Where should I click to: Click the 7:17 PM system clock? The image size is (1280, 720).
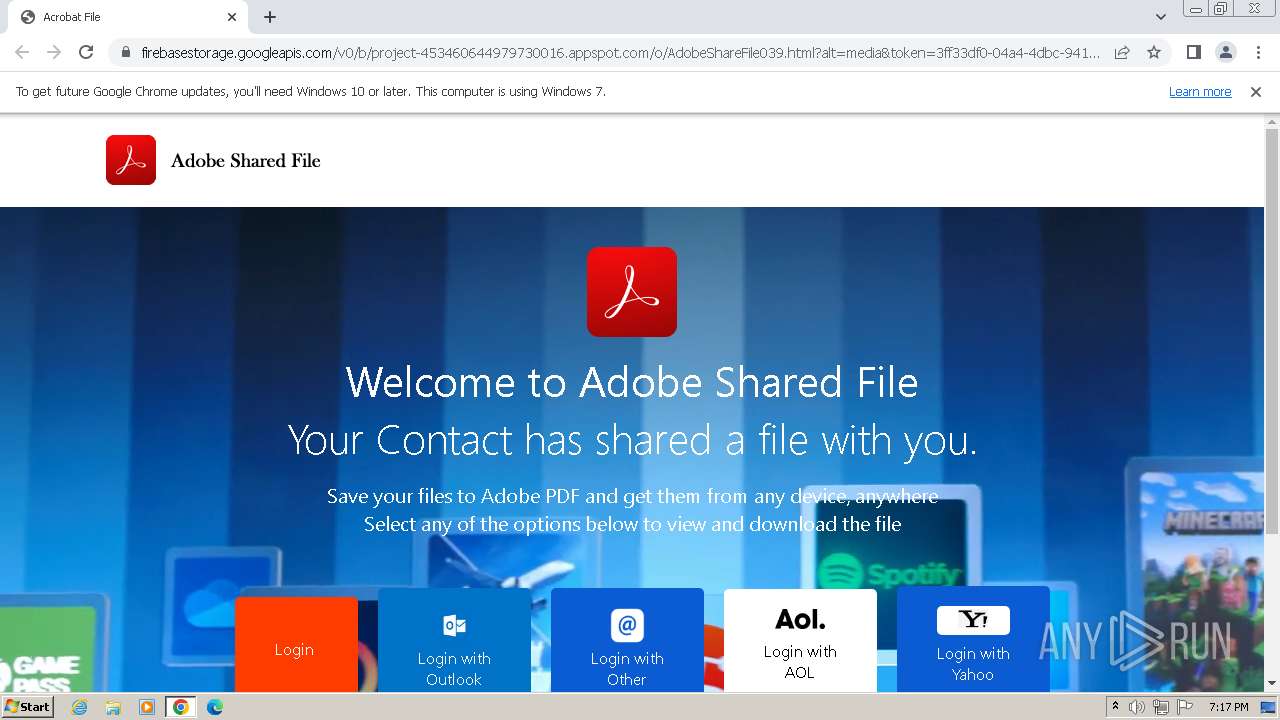[1228, 707]
